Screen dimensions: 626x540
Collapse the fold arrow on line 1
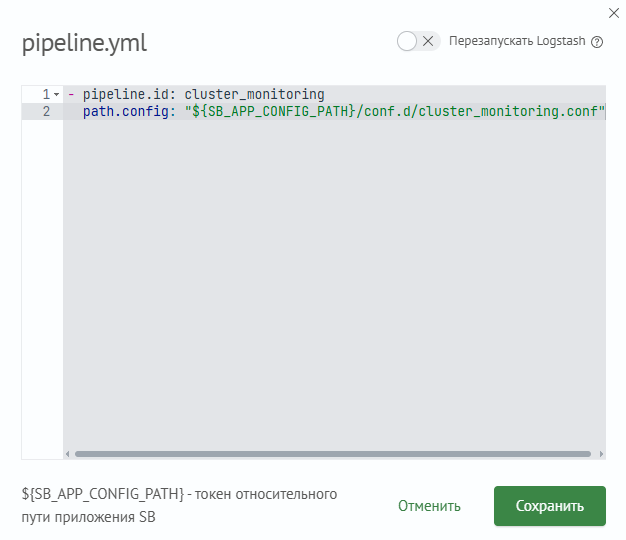click(x=57, y=95)
